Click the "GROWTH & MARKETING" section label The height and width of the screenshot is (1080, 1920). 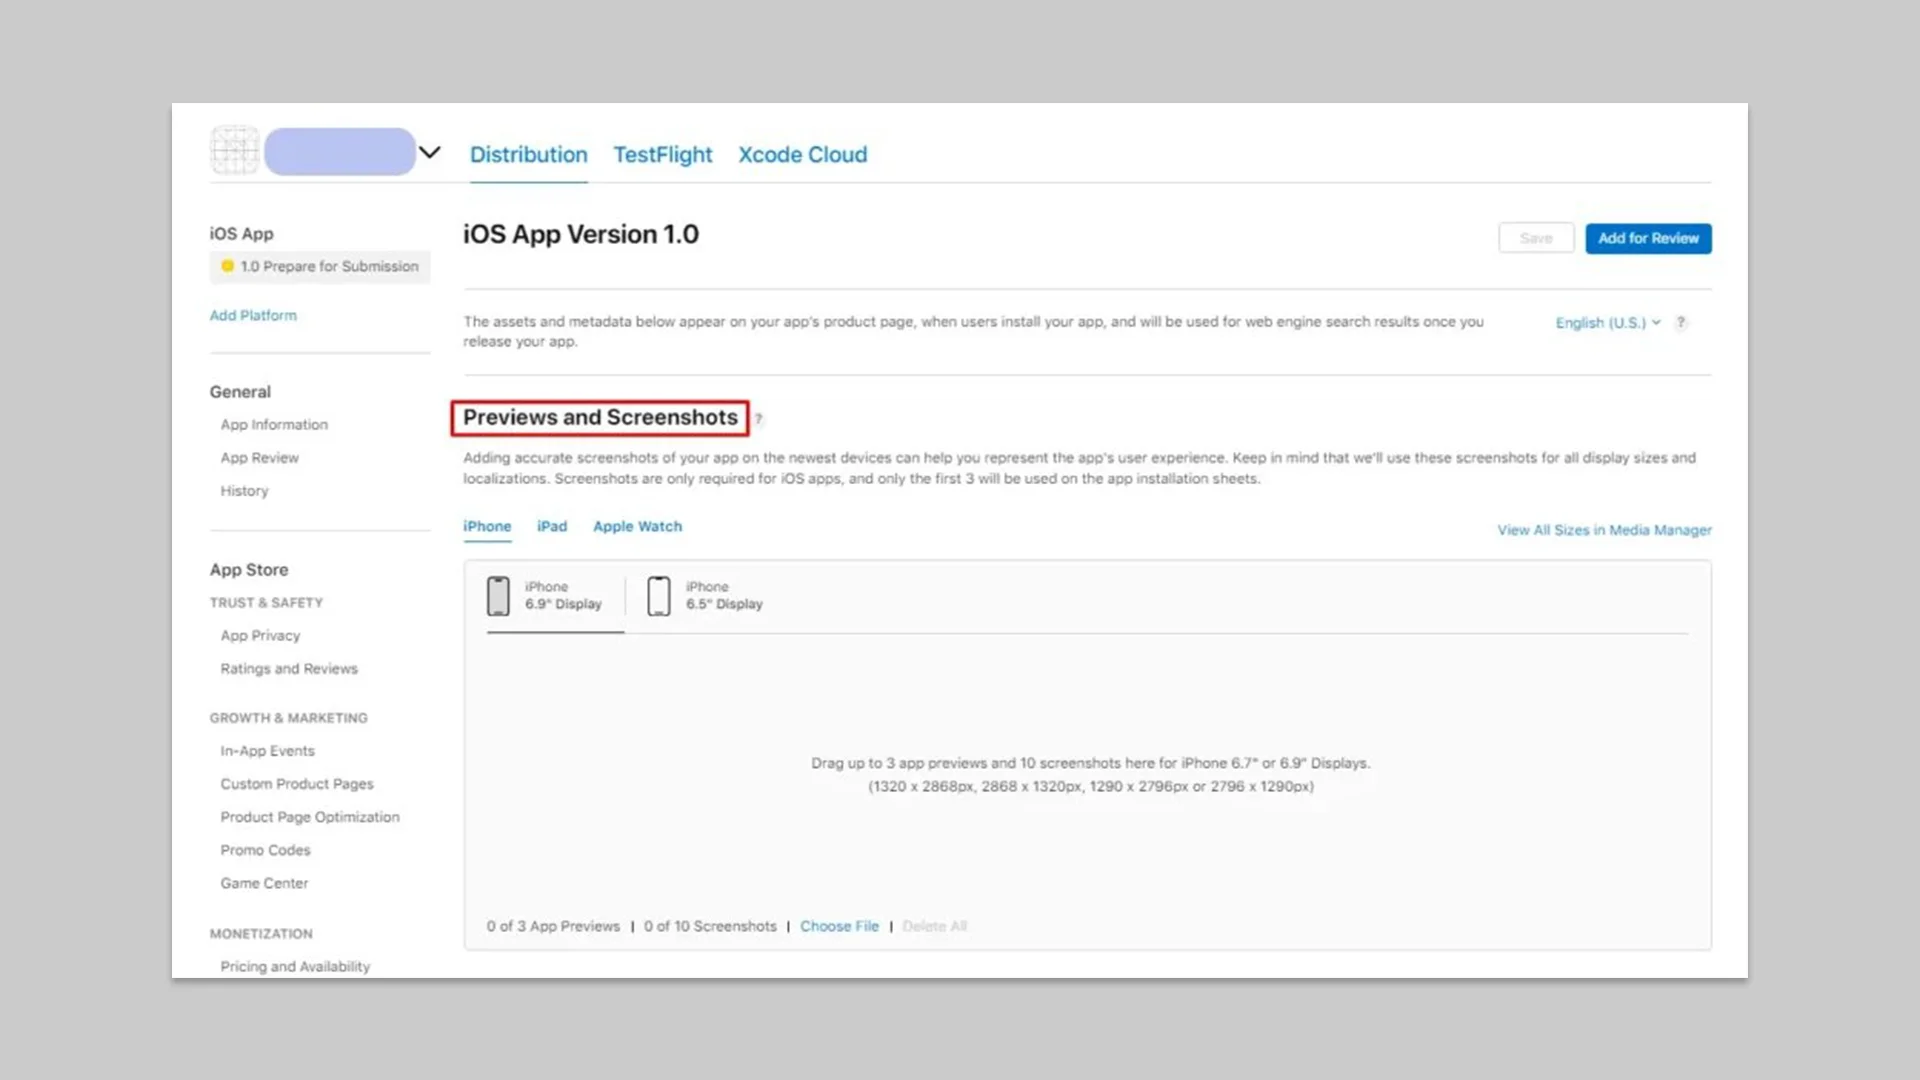[x=289, y=717]
